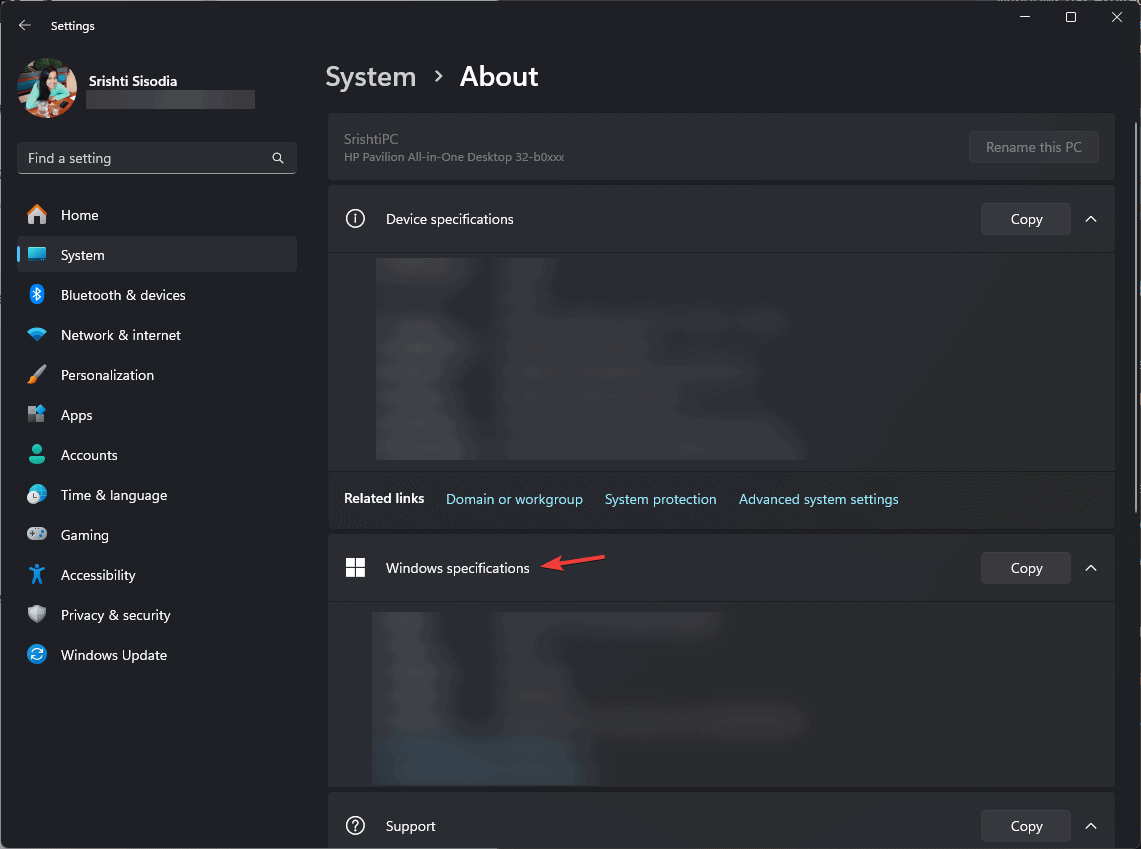Viewport: 1141px width, 849px height.
Task: Click the Privacy & security shield icon
Action: coord(37,615)
